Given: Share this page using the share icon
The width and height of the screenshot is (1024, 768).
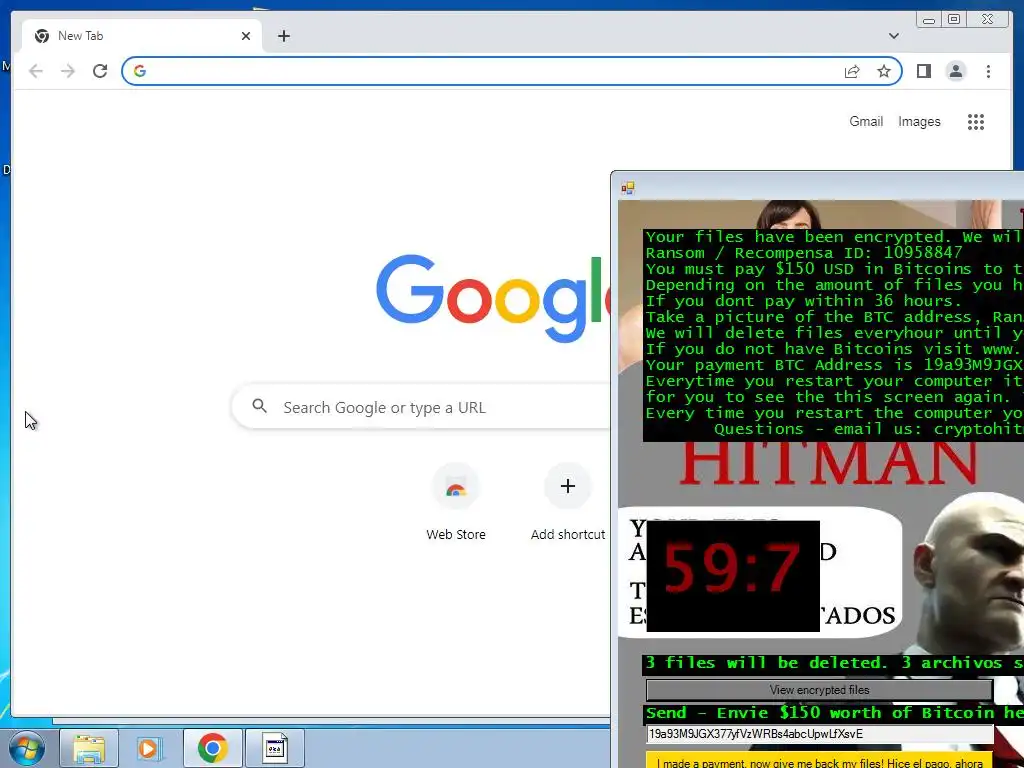Looking at the screenshot, I should click(852, 71).
